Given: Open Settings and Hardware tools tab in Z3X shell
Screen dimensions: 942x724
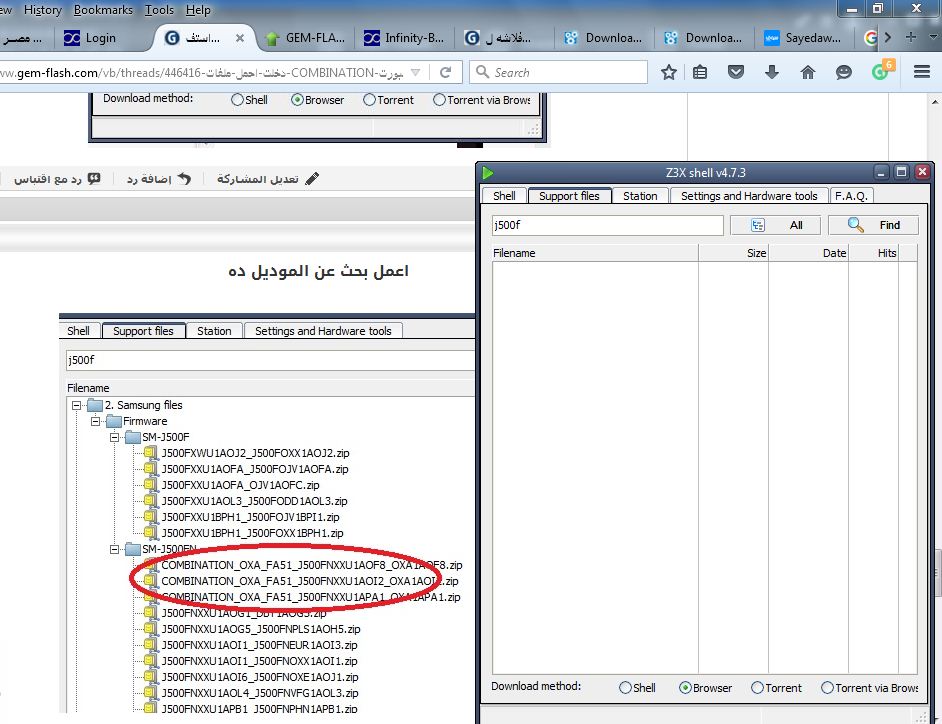Looking at the screenshot, I should coord(749,196).
